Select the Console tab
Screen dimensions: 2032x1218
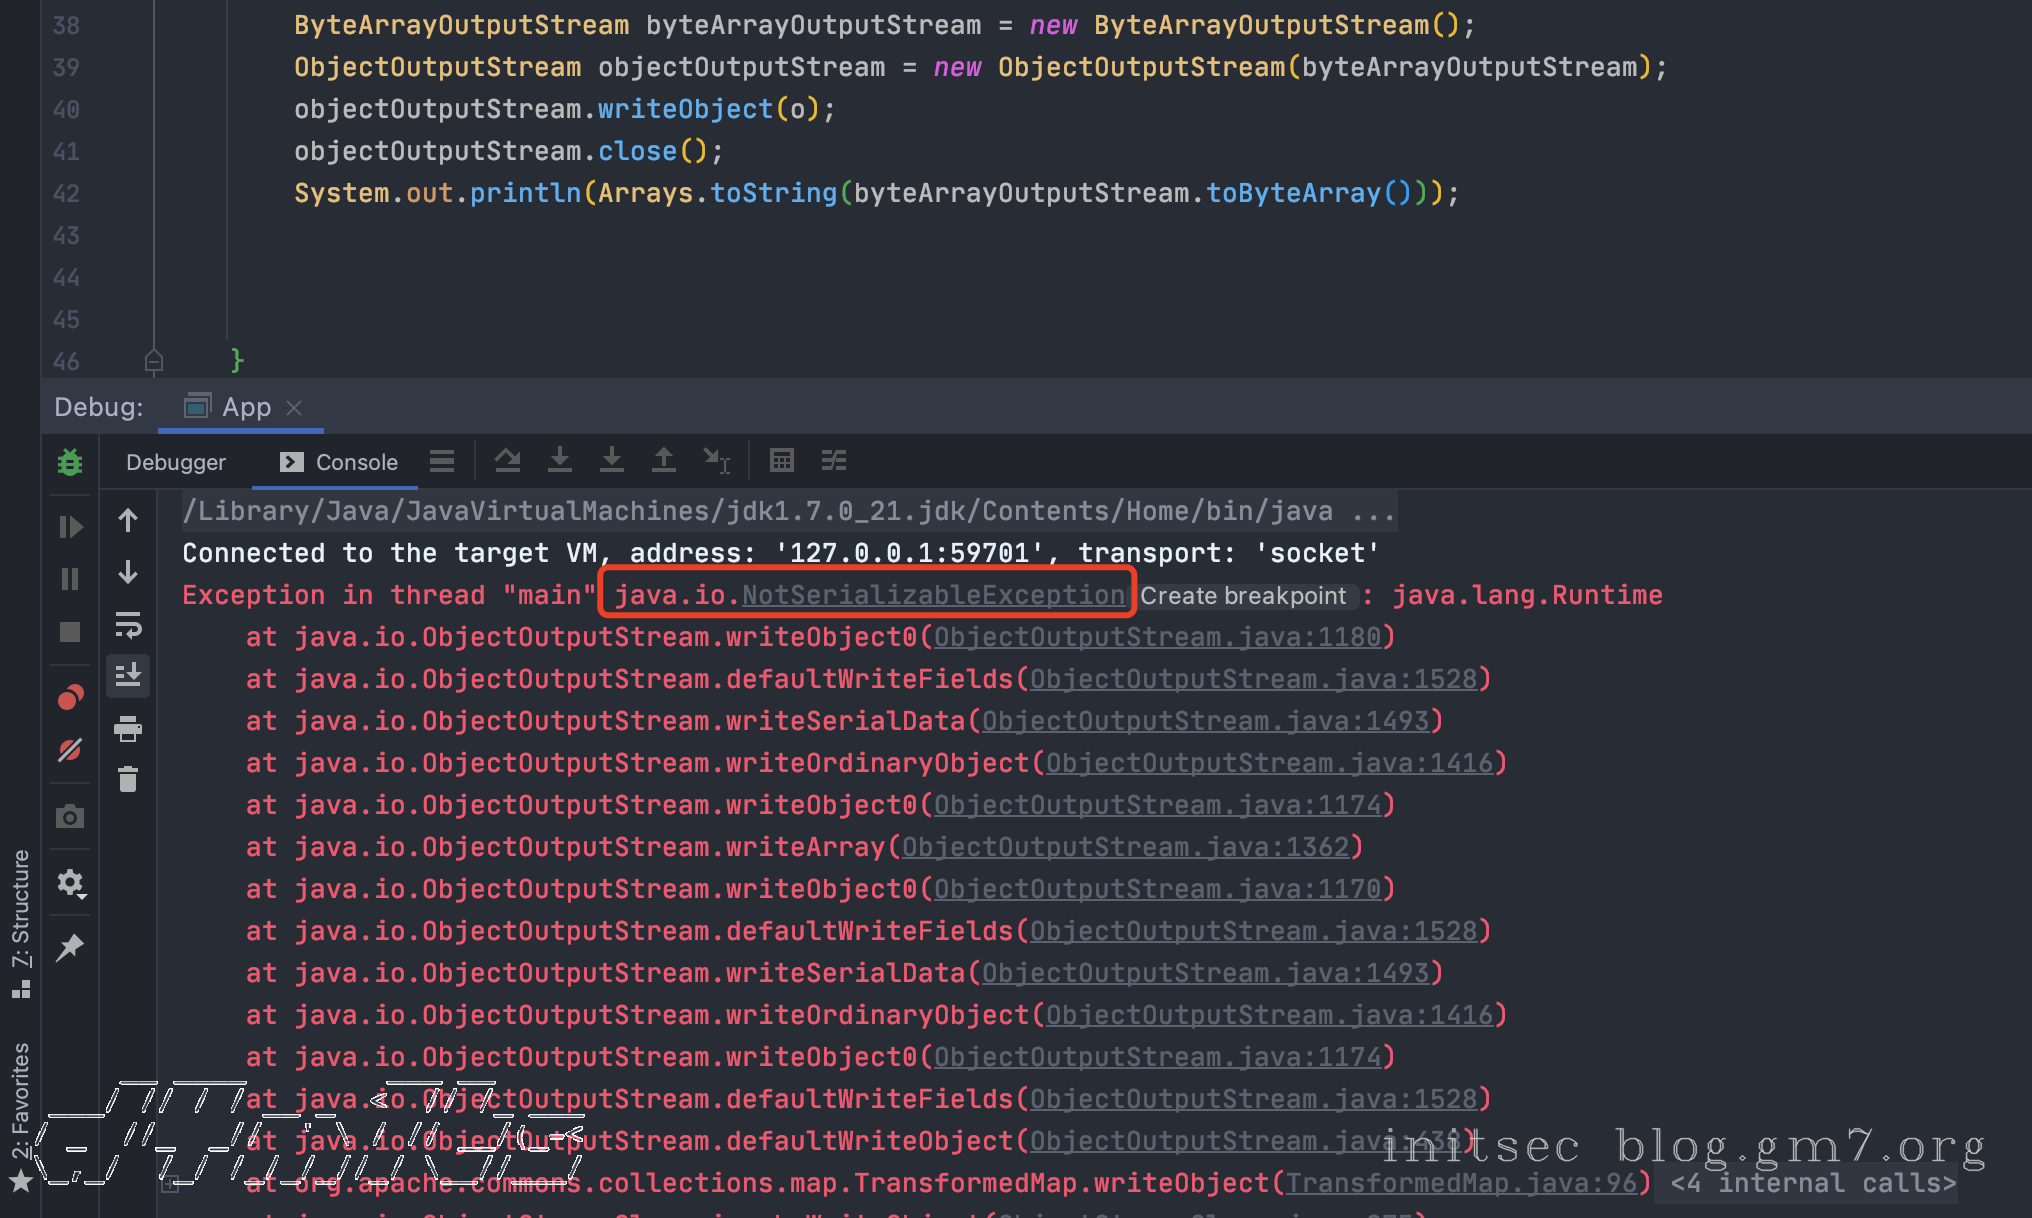340,462
